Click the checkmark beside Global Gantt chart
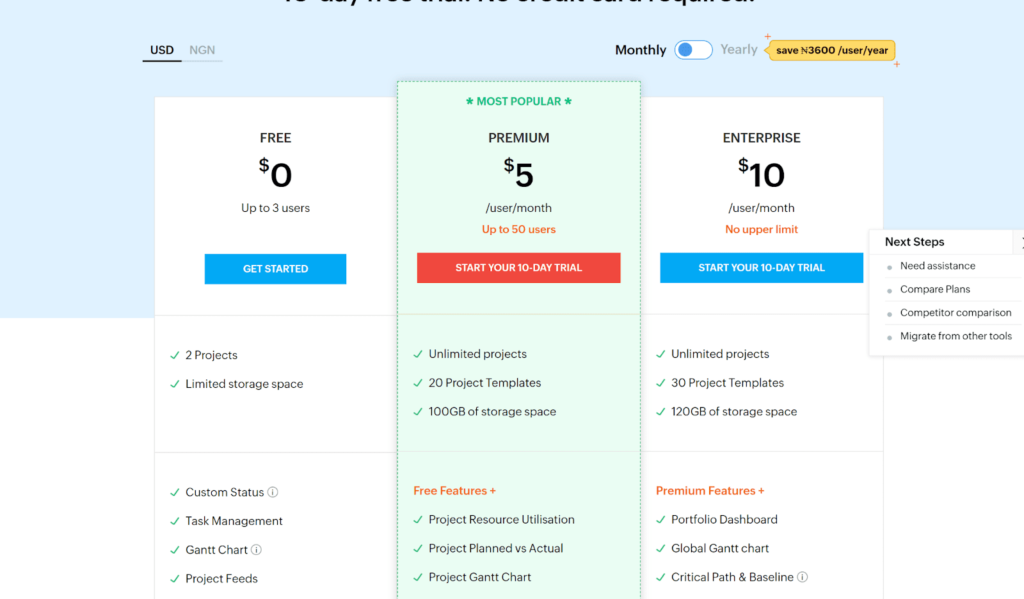Image resolution: width=1024 pixels, height=599 pixels. coord(661,549)
